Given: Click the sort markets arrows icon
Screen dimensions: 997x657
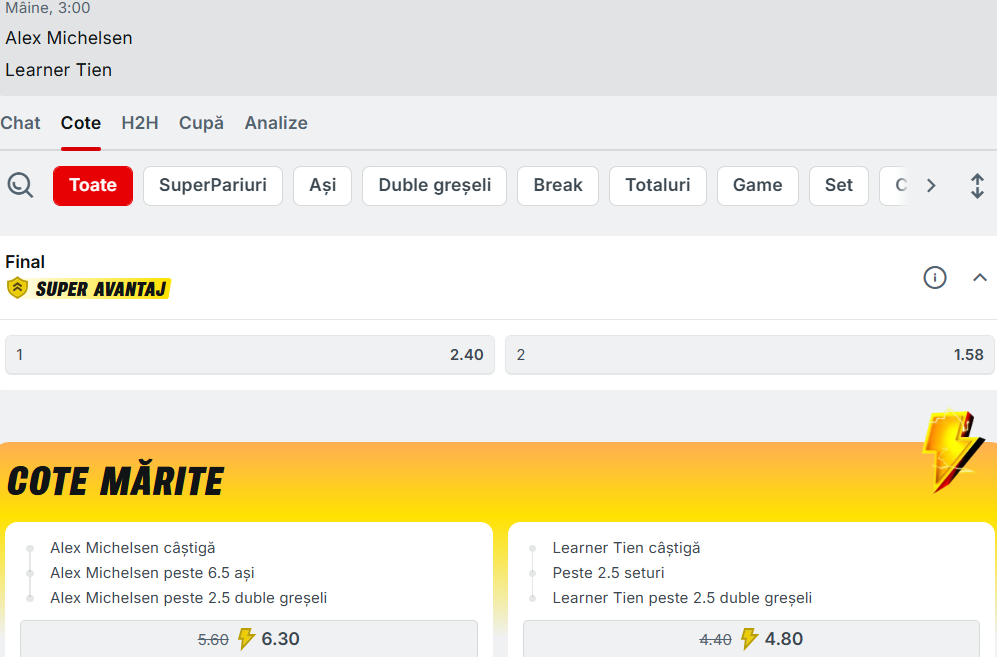Looking at the screenshot, I should tap(977, 186).
